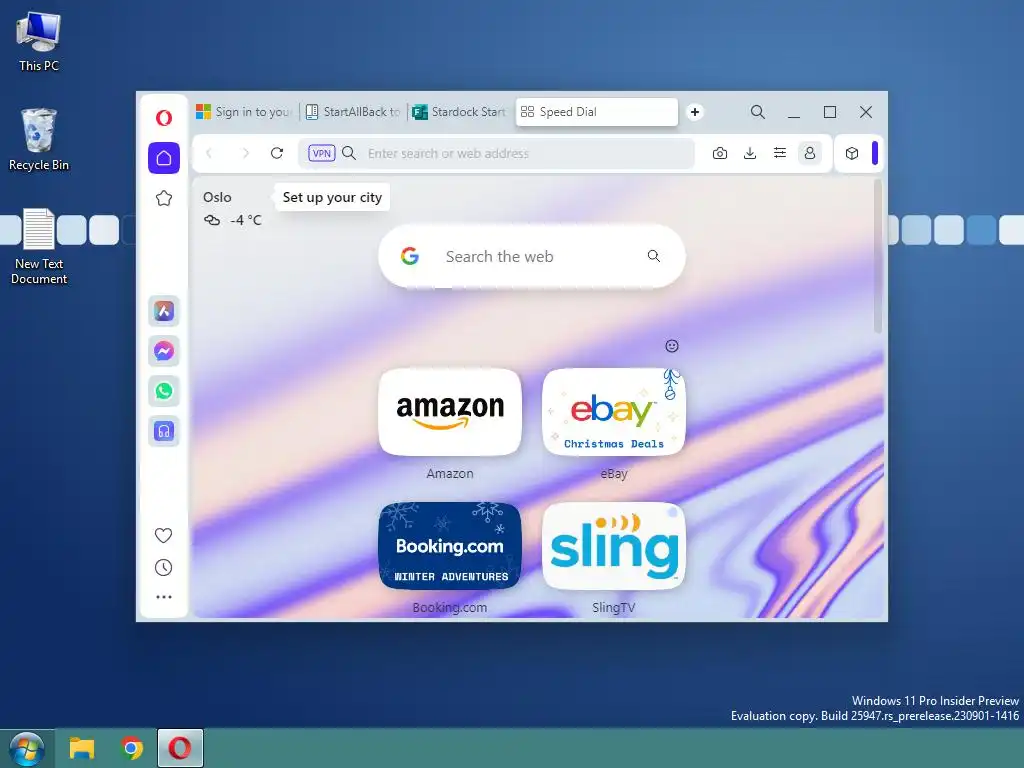The height and width of the screenshot is (768, 1024).
Task: Launch Aria AI from the sidebar
Action: (x=164, y=311)
